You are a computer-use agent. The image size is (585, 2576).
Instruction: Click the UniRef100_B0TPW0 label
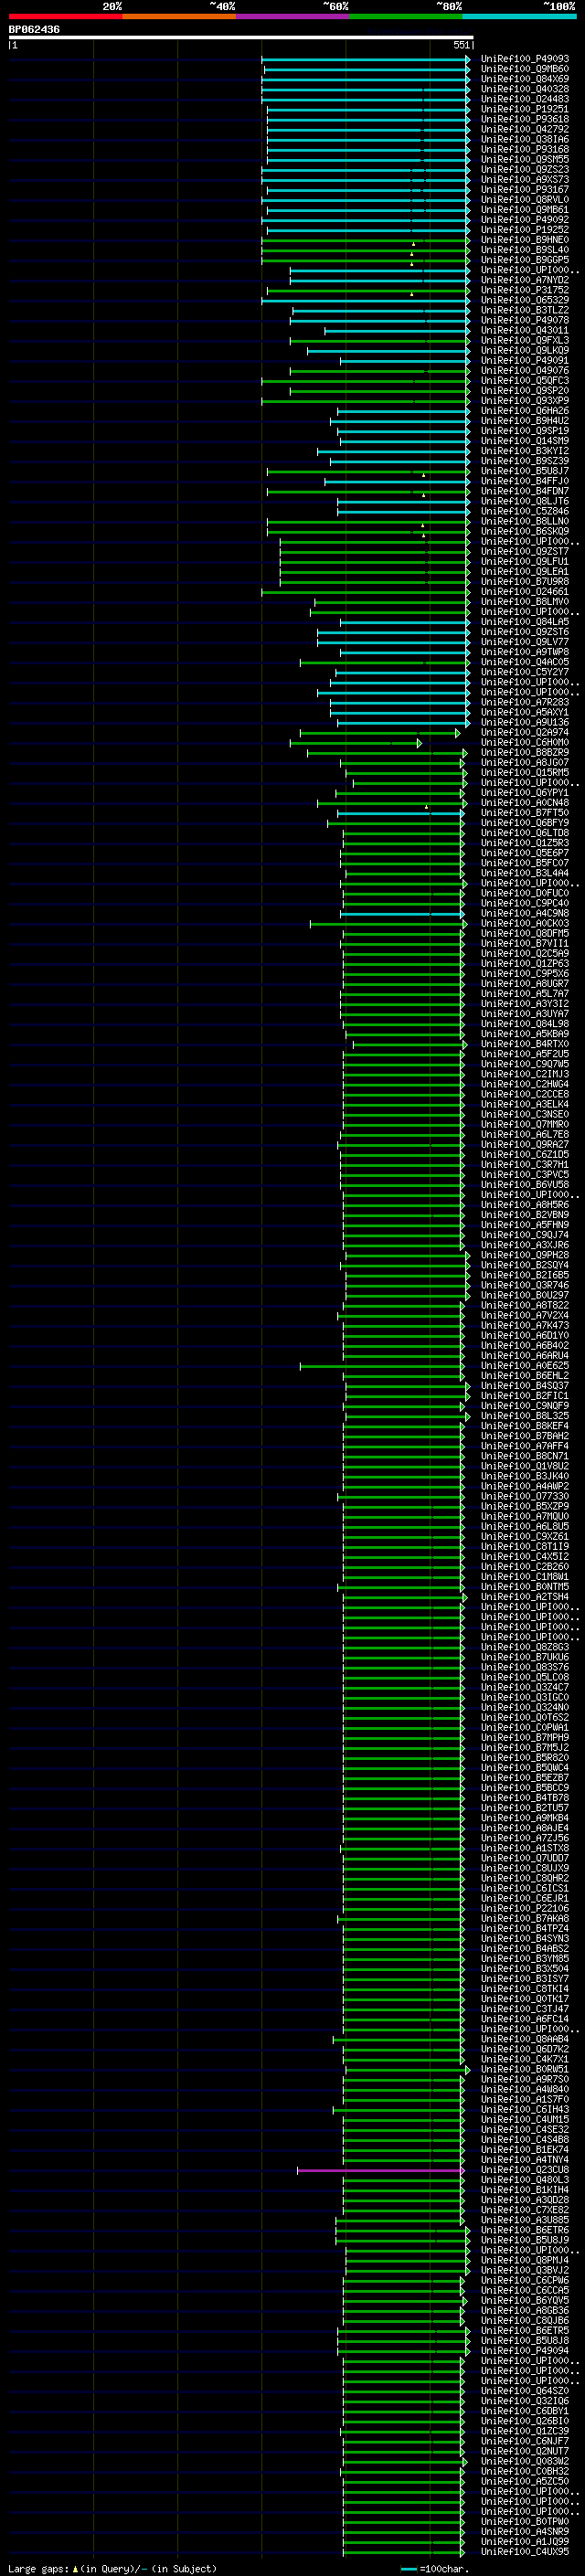[x=524, y=2521]
